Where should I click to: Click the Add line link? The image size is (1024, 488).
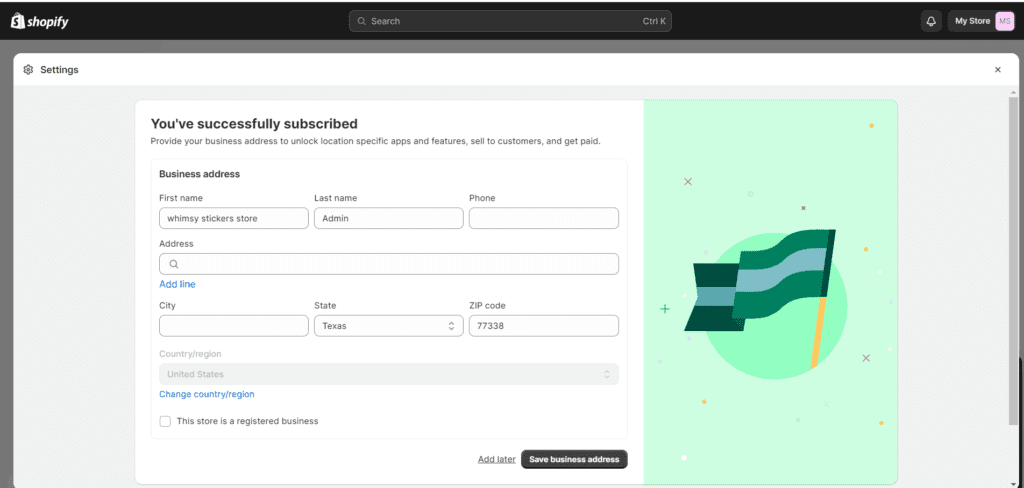(x=177, y=285)
